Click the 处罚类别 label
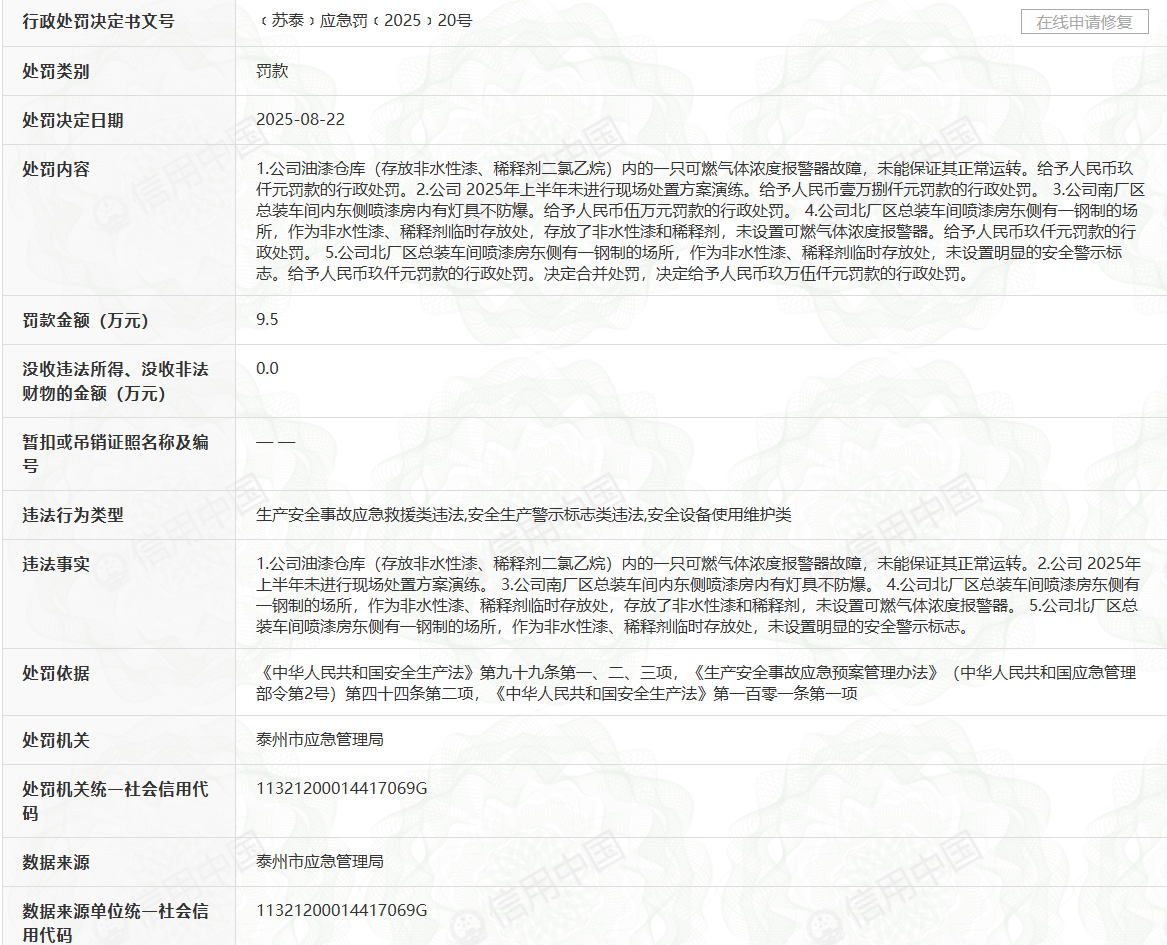The height and width of the screenshot is (945, 1167). click(x=56, y=71)
